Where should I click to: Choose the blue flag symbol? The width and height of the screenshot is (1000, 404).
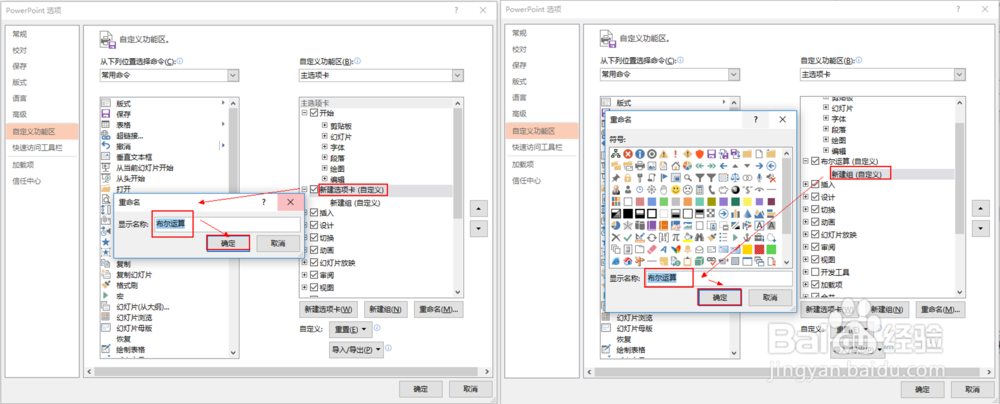(664, 178)
